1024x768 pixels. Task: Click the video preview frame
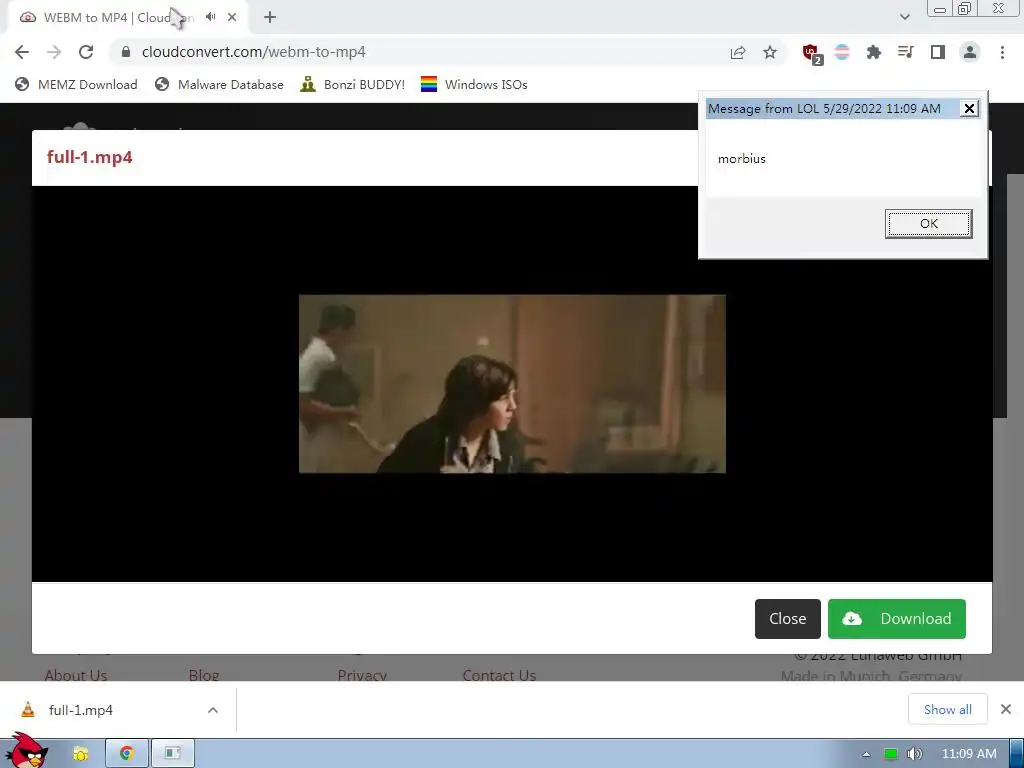click(512, 384)
